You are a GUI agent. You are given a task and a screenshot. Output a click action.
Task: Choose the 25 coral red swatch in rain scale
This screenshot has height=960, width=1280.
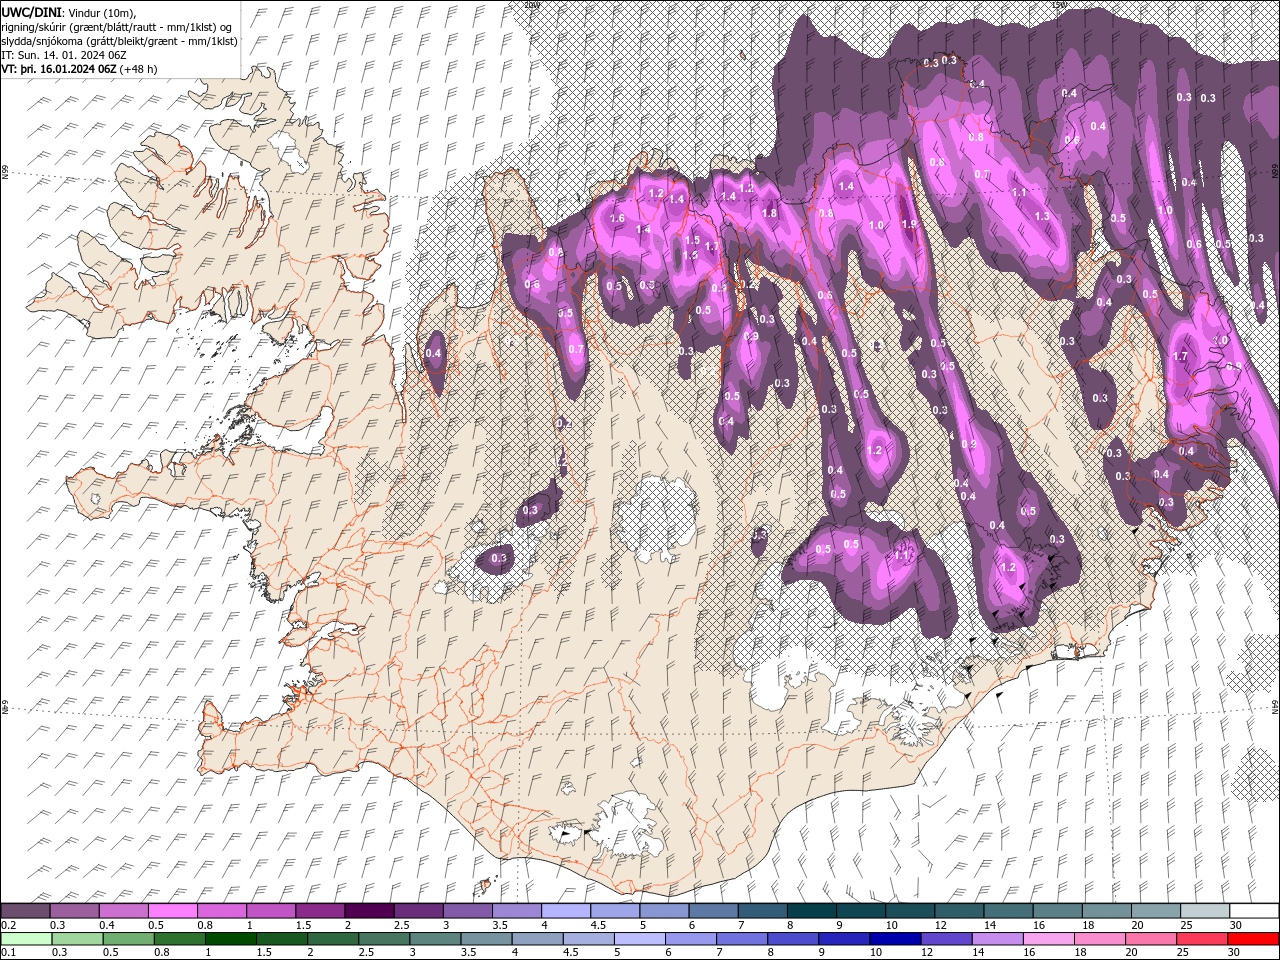pyautogui.click(x=1204, y=938)
